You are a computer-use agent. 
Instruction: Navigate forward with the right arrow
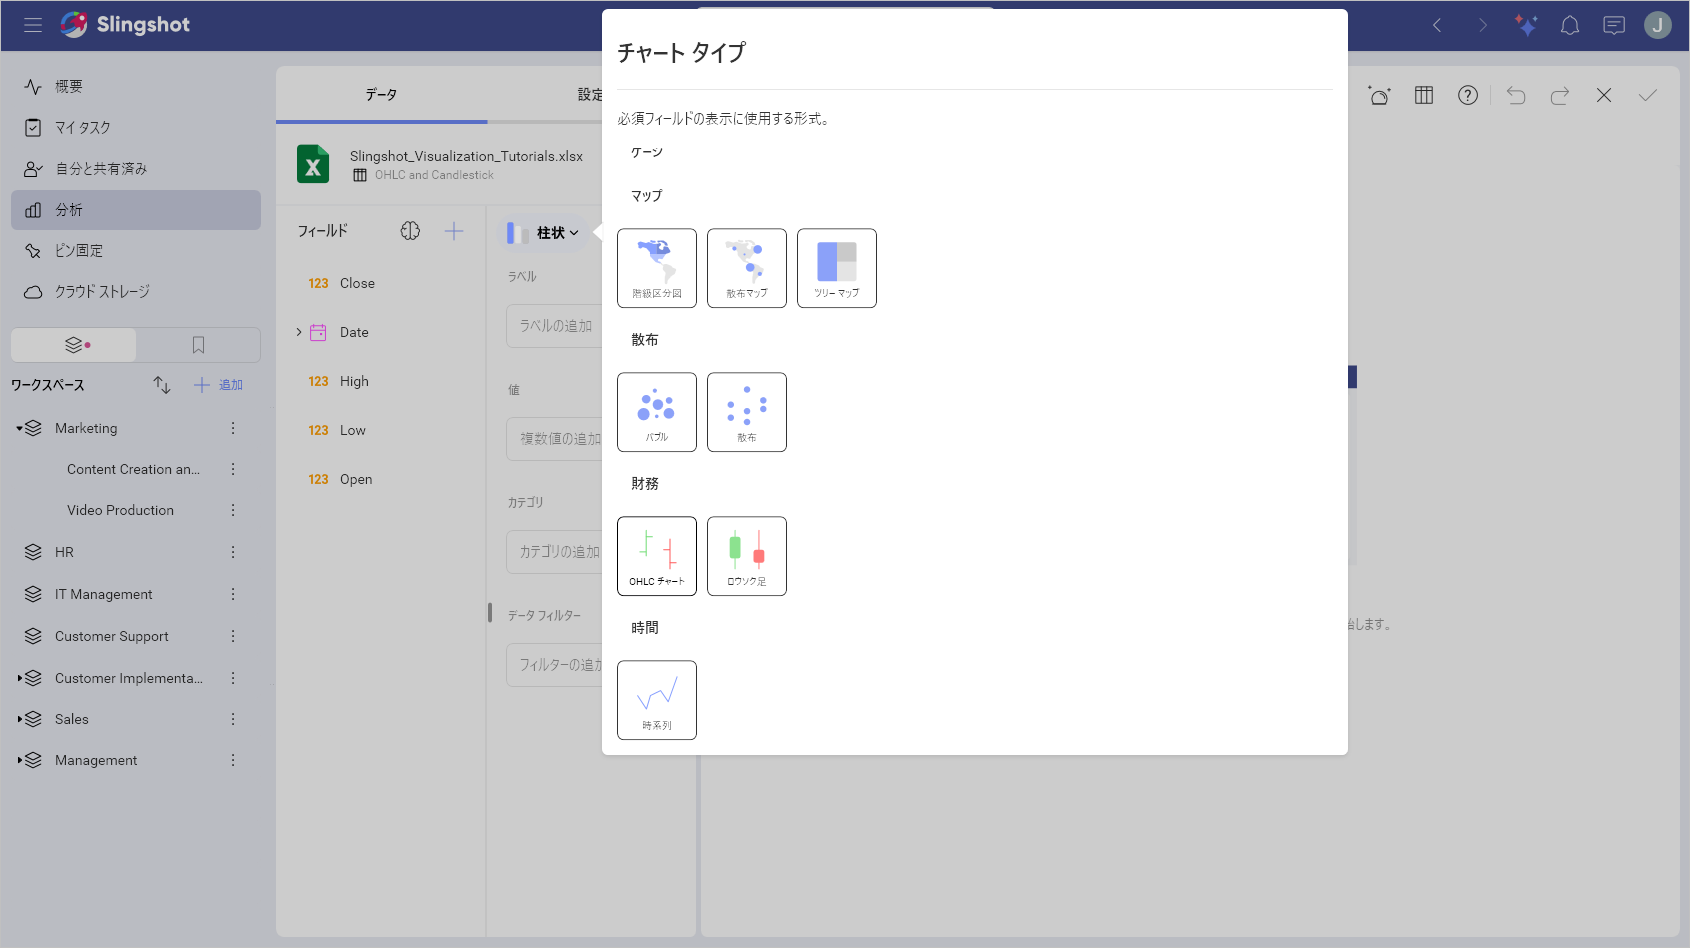coord(1483,25)
